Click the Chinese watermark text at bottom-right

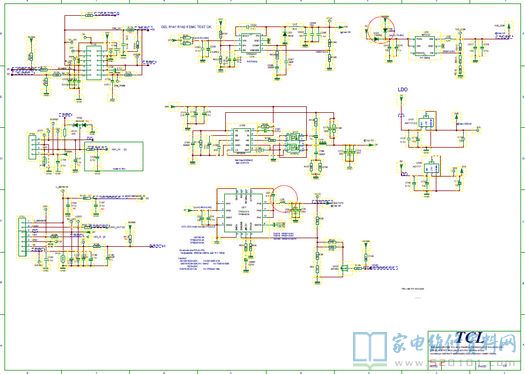pos(454,343)
